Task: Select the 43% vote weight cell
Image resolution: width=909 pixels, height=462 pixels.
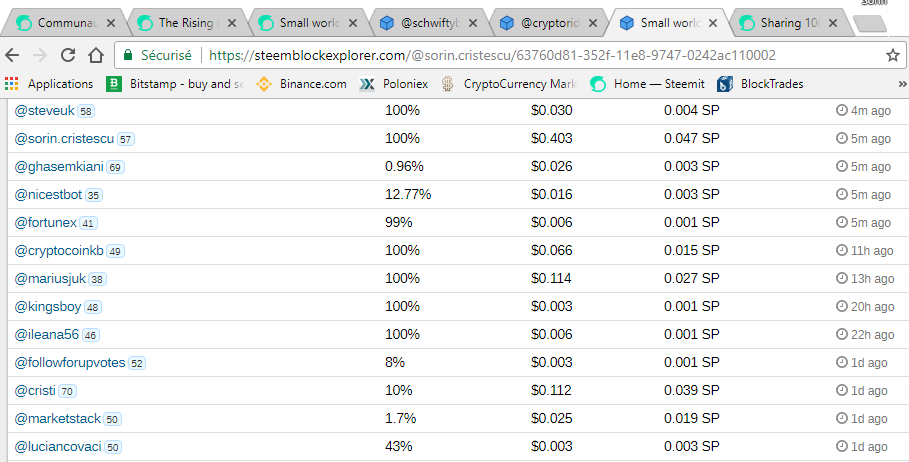Action: [399, 447]
